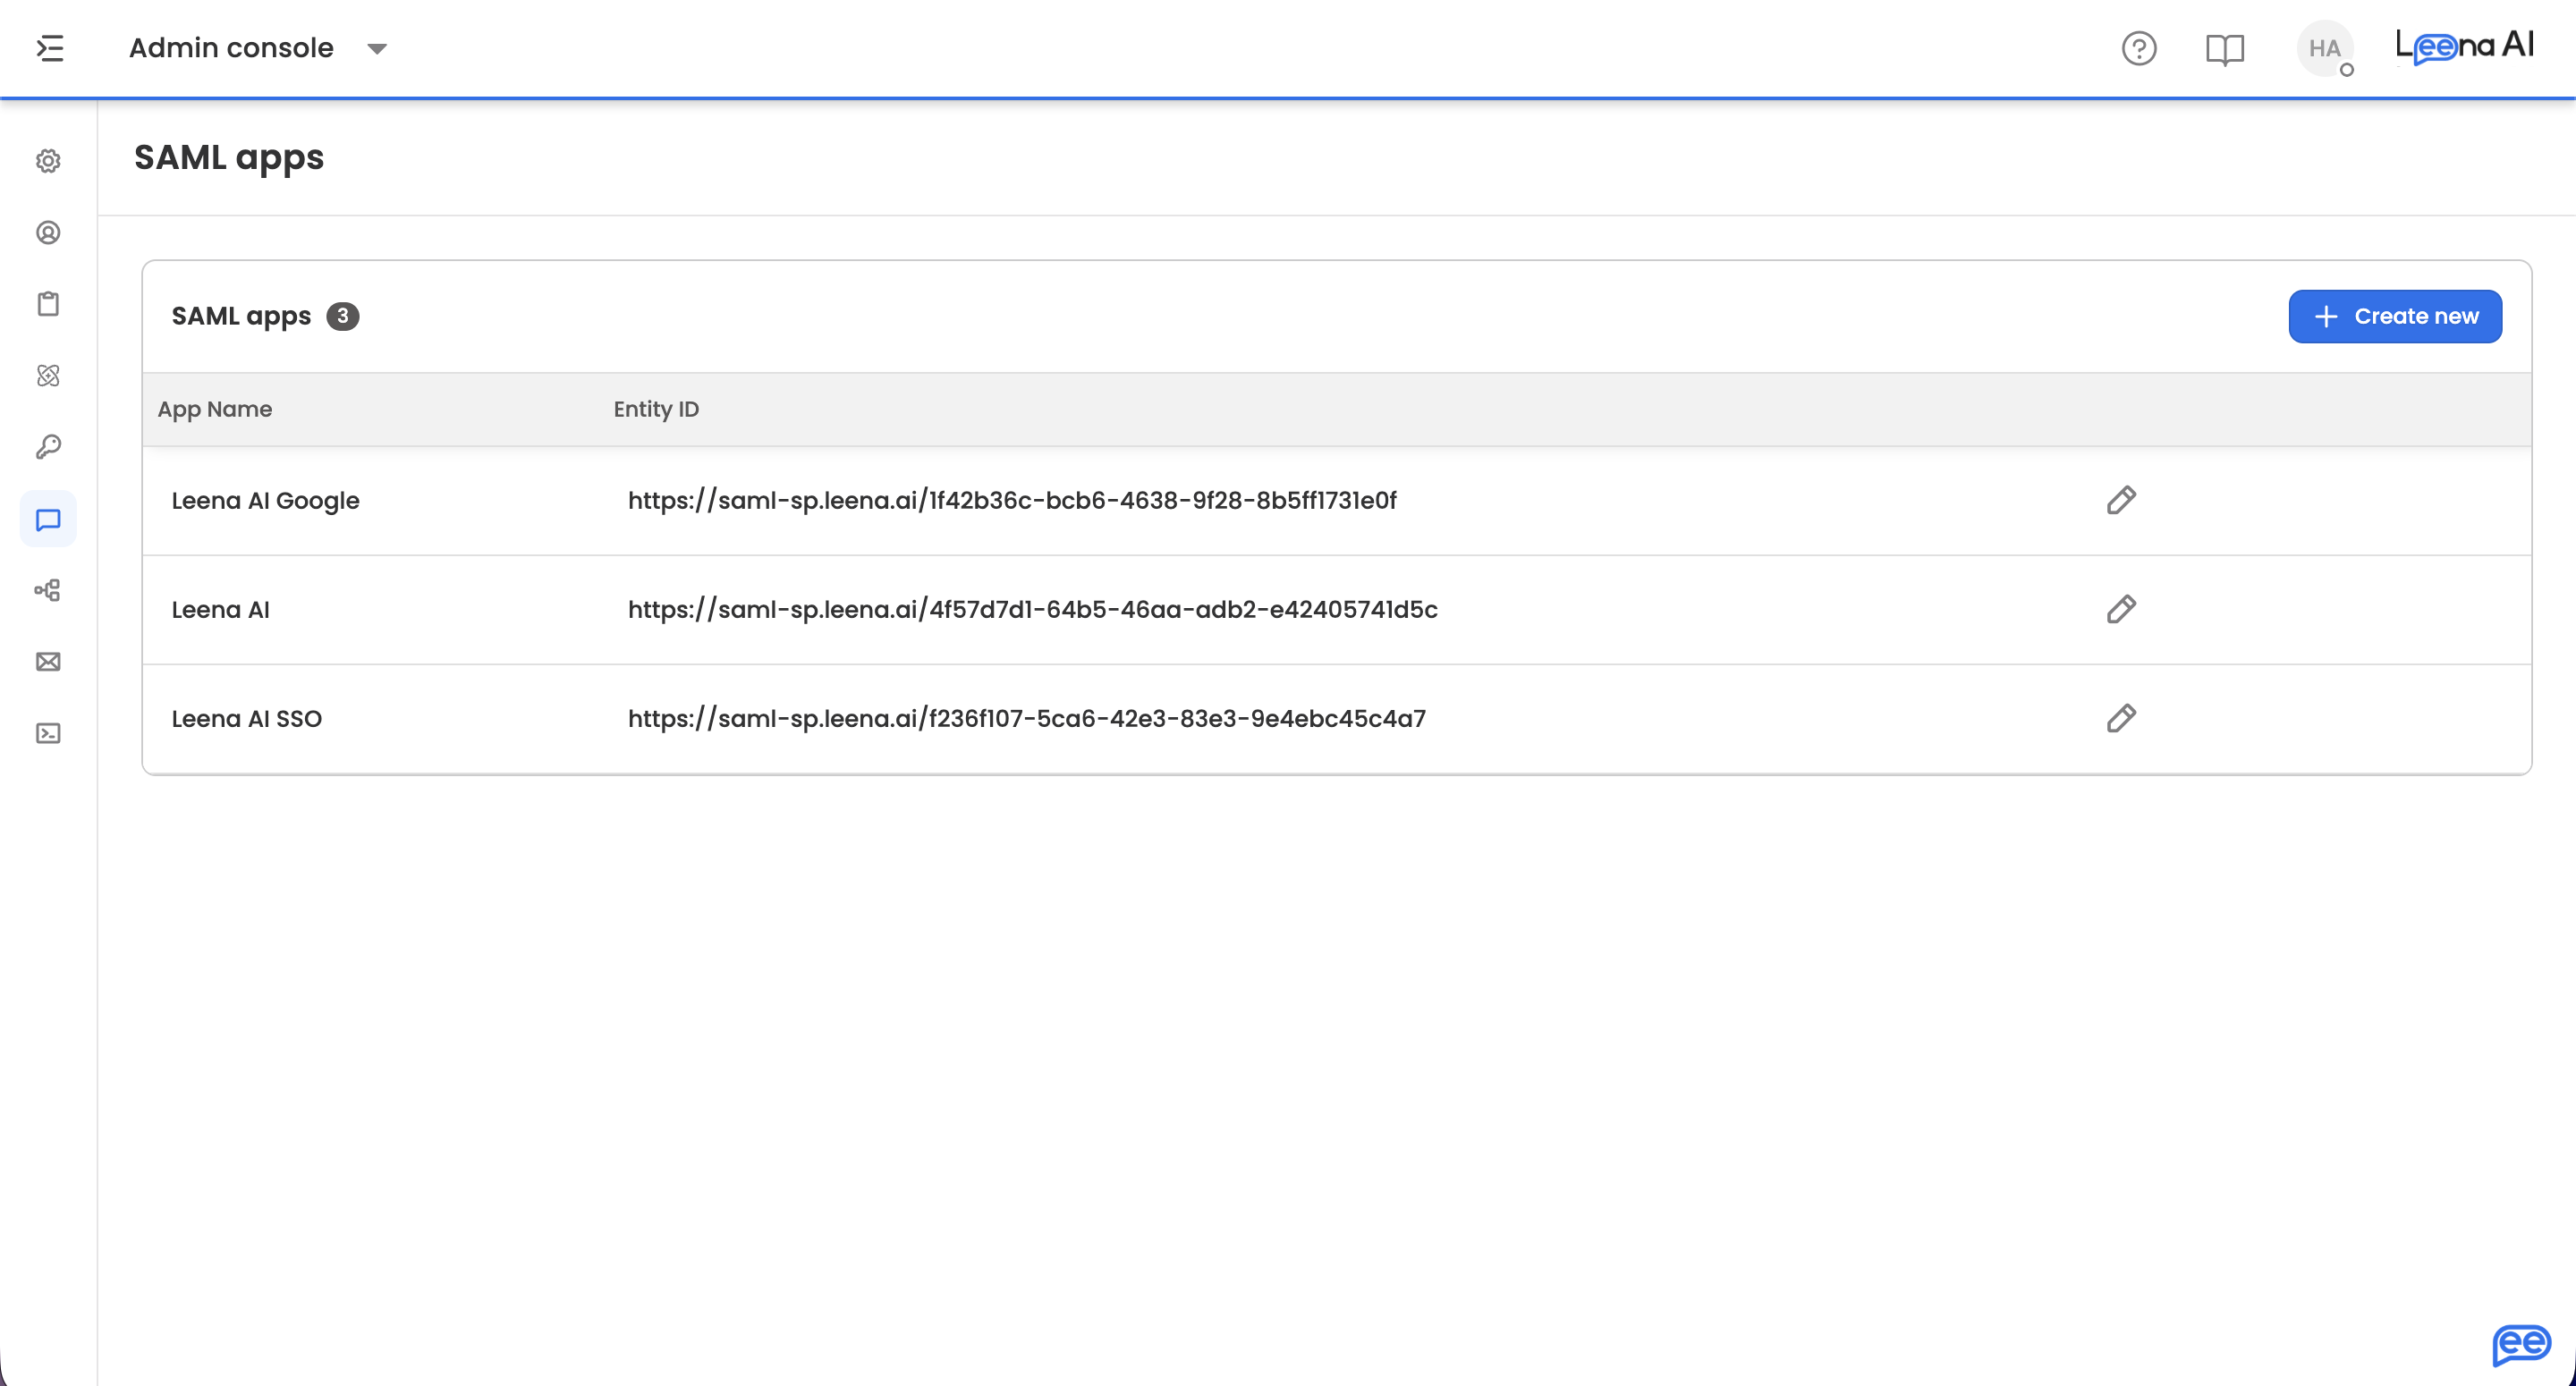The height and width of the screenshot is (1386, 2576).
Task: Open the help question mark icon
Action: pyautogui.click(x=2139, y=49)
